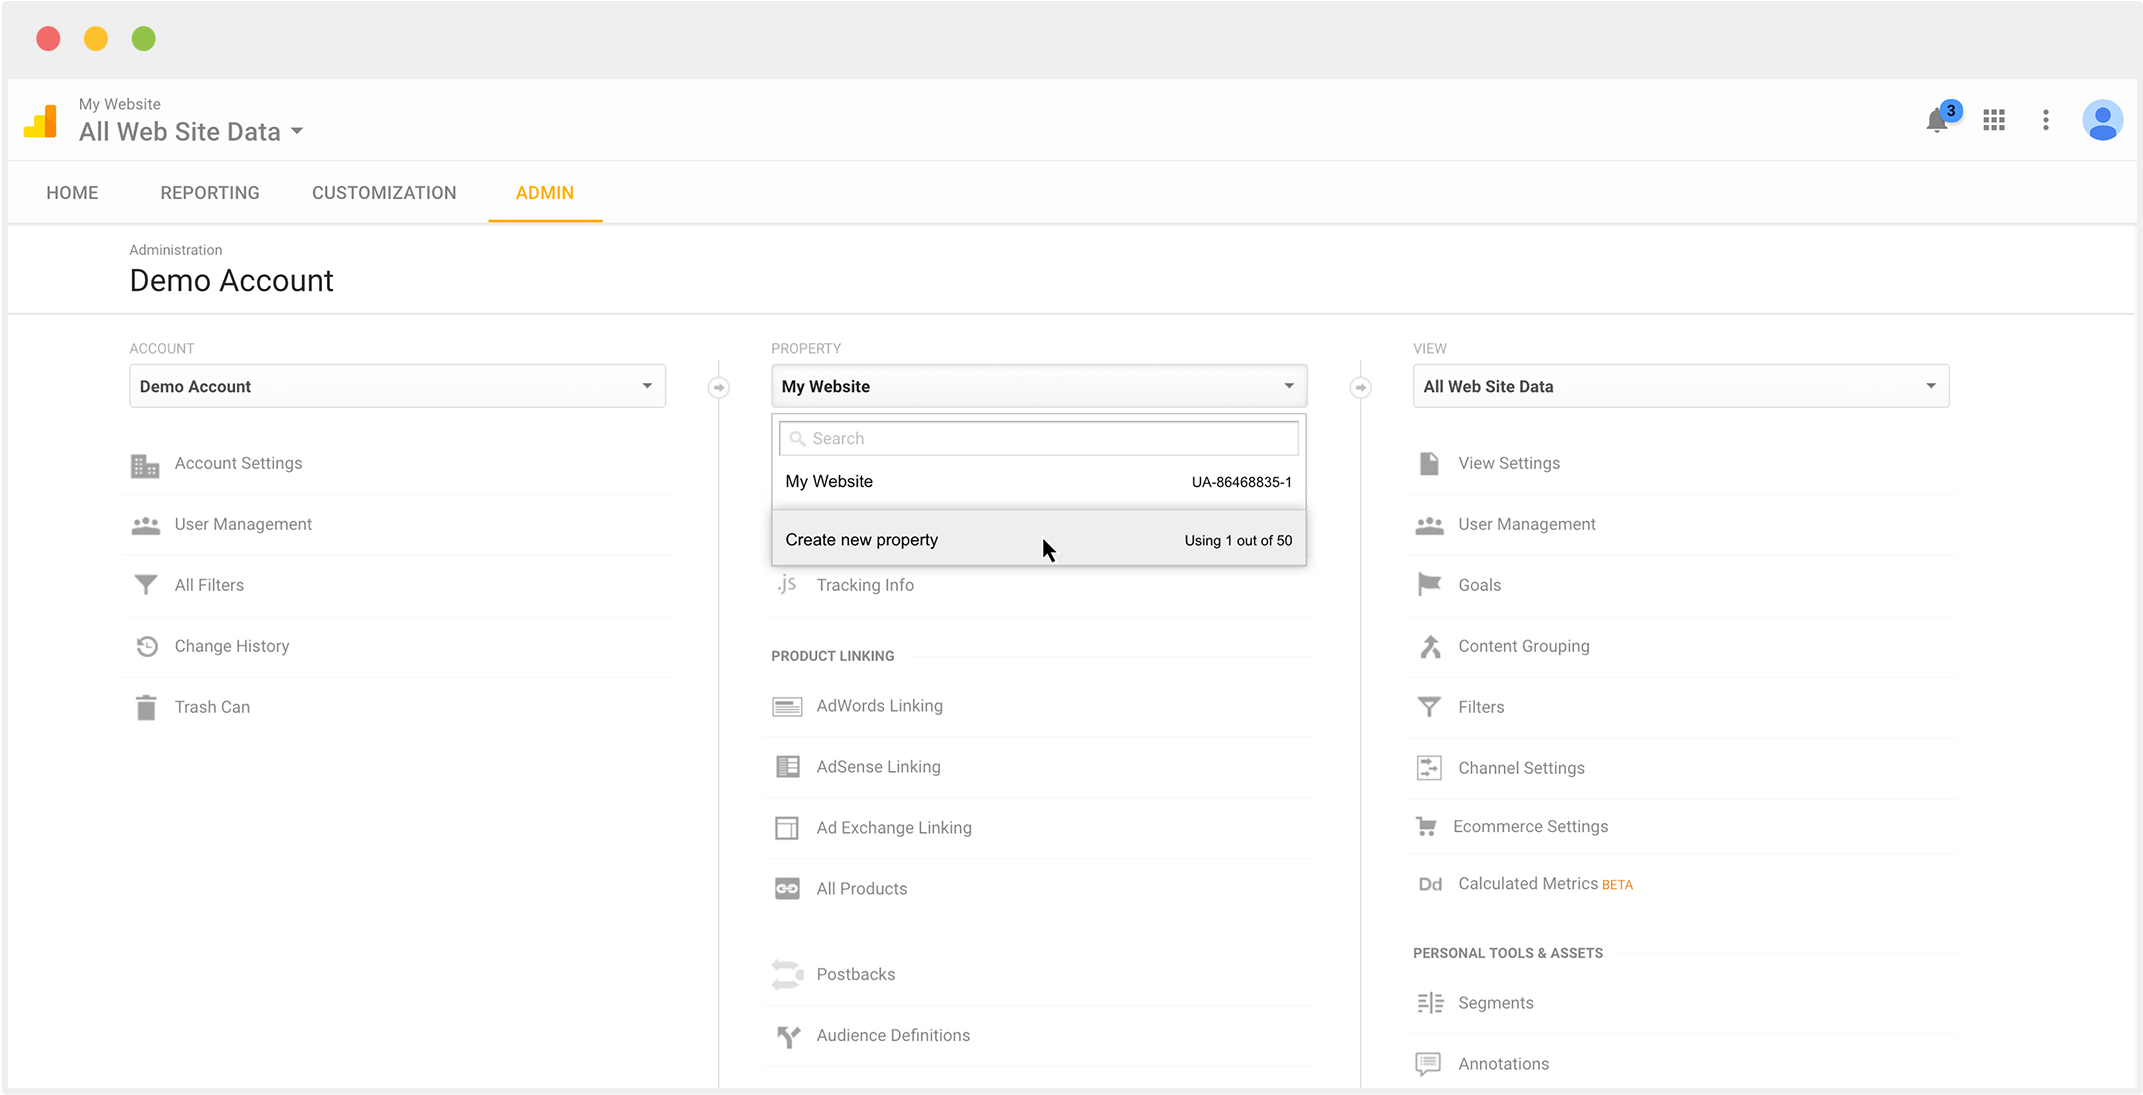Viewport: 2143px width, 1095px height.
Task: Click the Annotations text
Action: click(x=1504, y=1064)
